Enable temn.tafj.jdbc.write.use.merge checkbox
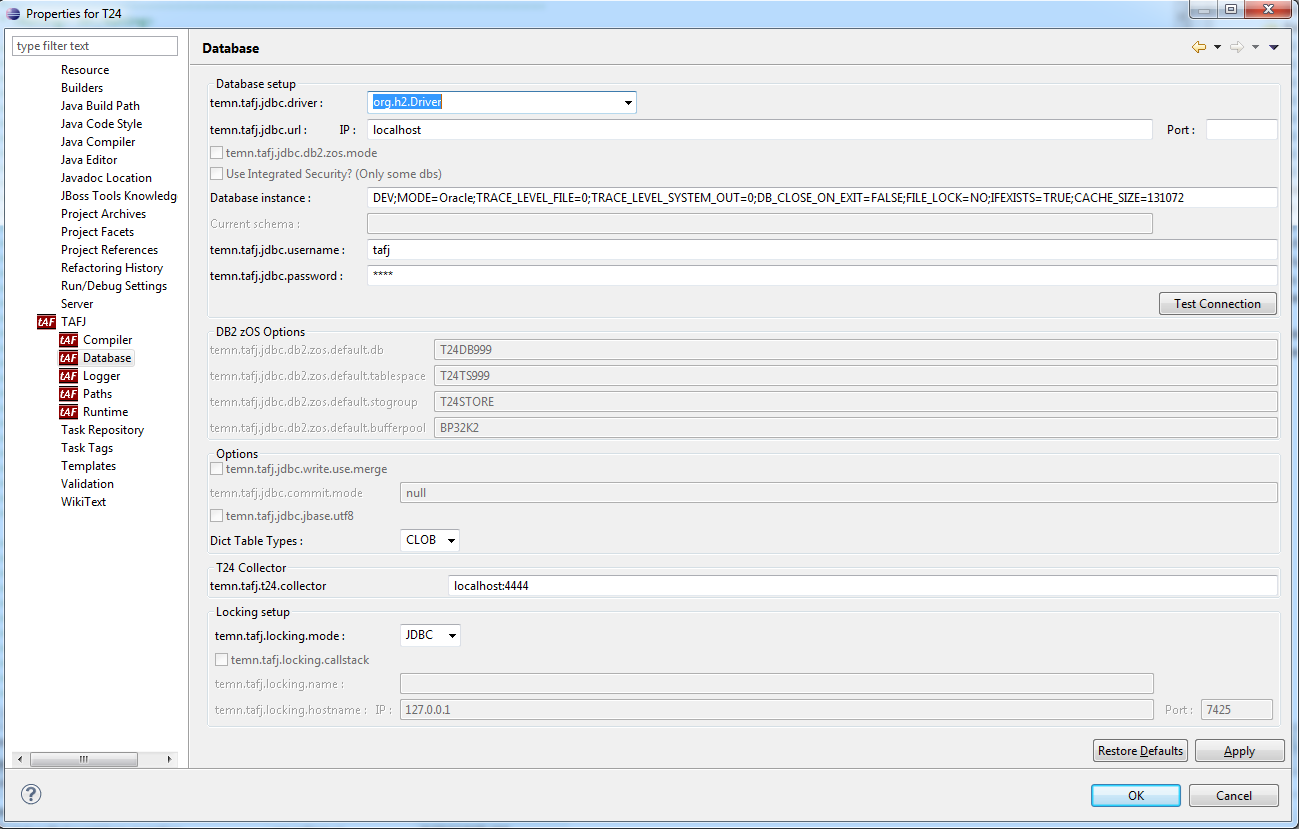 click(x=217, y=469)
